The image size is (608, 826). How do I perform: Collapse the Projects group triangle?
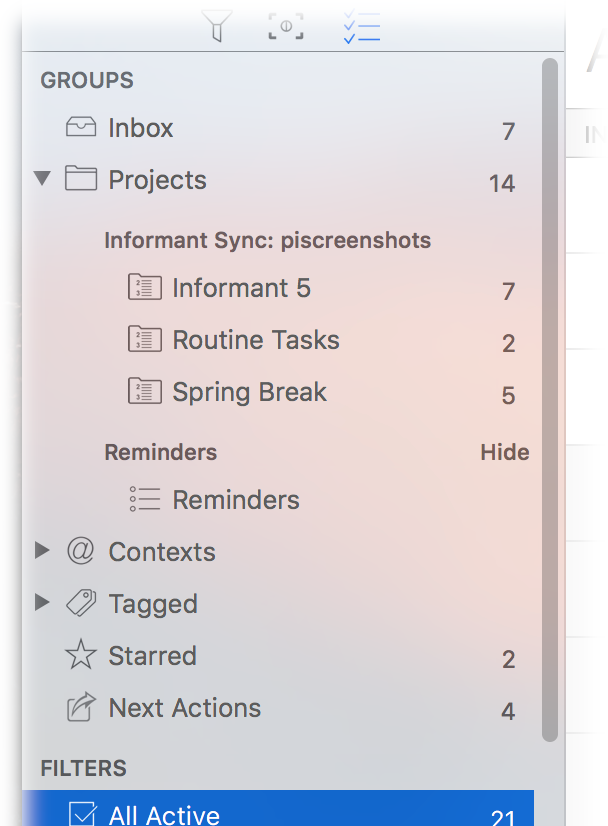[42, 180]
